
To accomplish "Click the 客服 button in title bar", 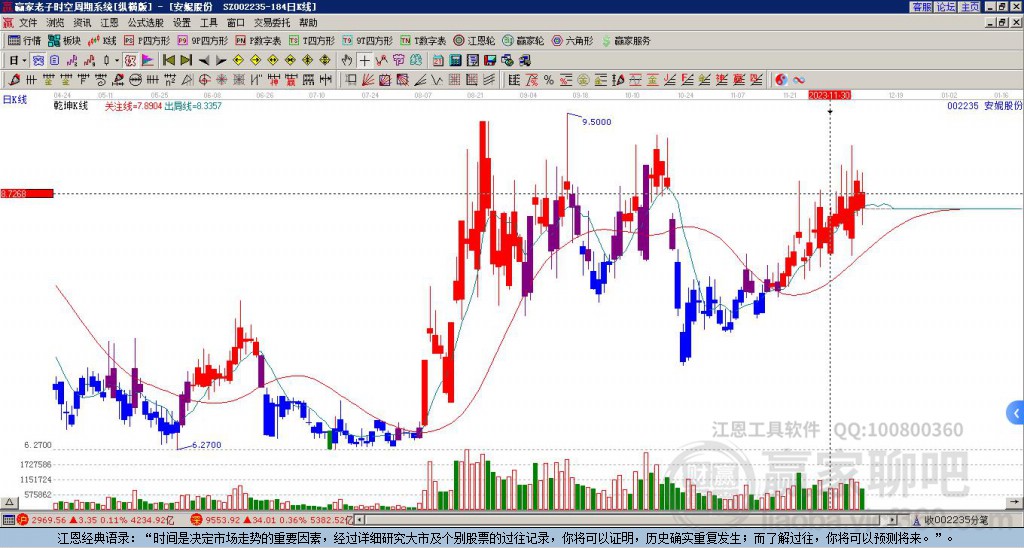I will (922, 7).
